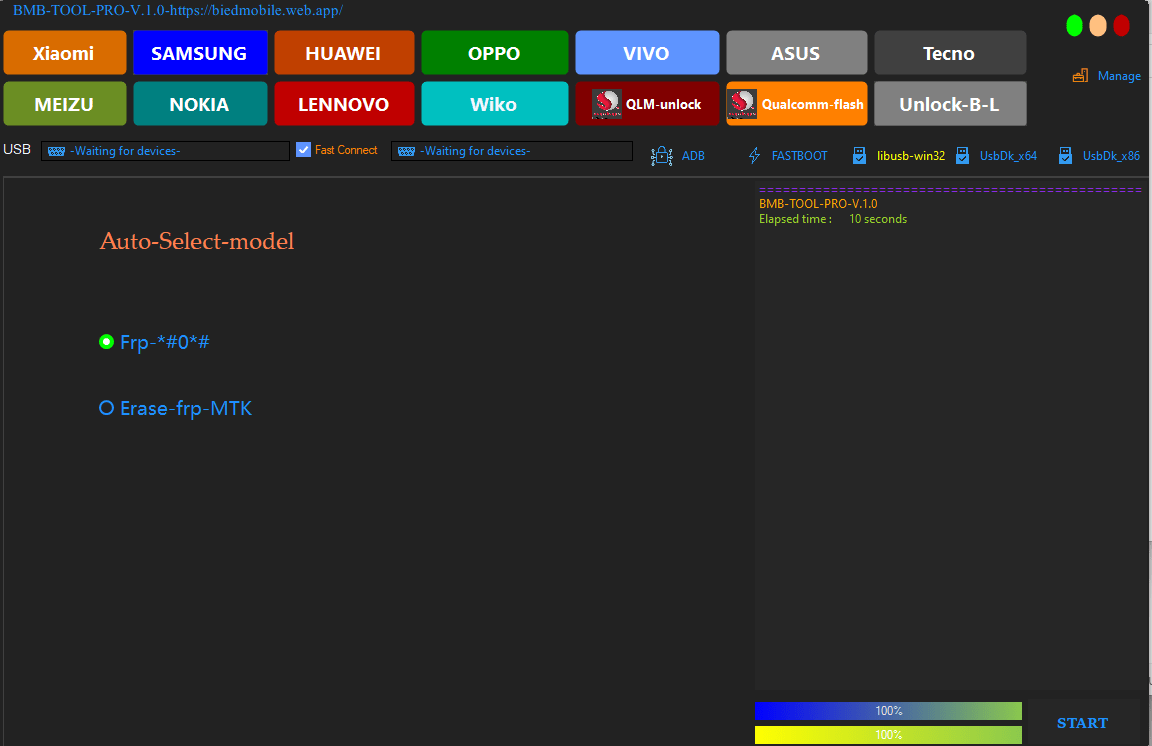The height and width of the screenshot is (746, 1152).
Task: Click the green window control dot
Action: pos(1074,26)
